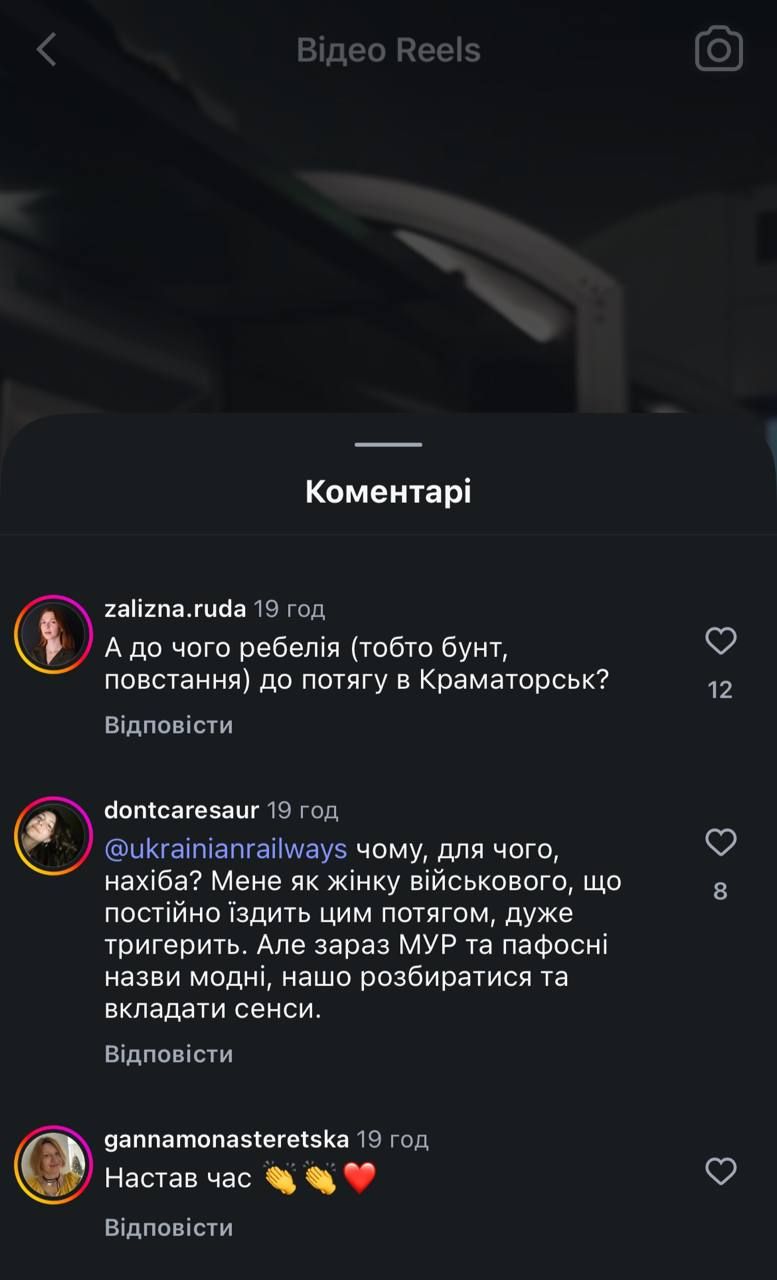Open zalizna.ruda's profile picture
Screen dimensions: 777x1280
point(53,635)
